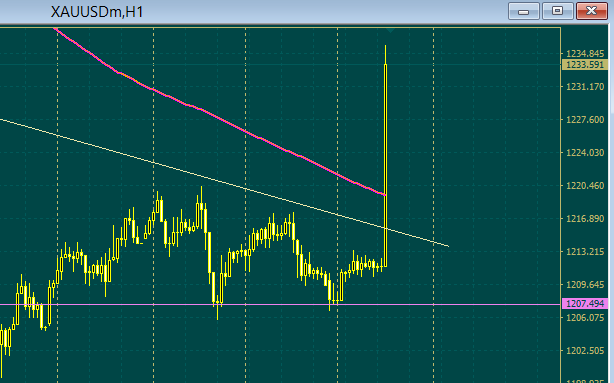Viewport: 614px width, 383px height.
Task: Click the 1227.600 price scale label
Action: click(585, 120)
